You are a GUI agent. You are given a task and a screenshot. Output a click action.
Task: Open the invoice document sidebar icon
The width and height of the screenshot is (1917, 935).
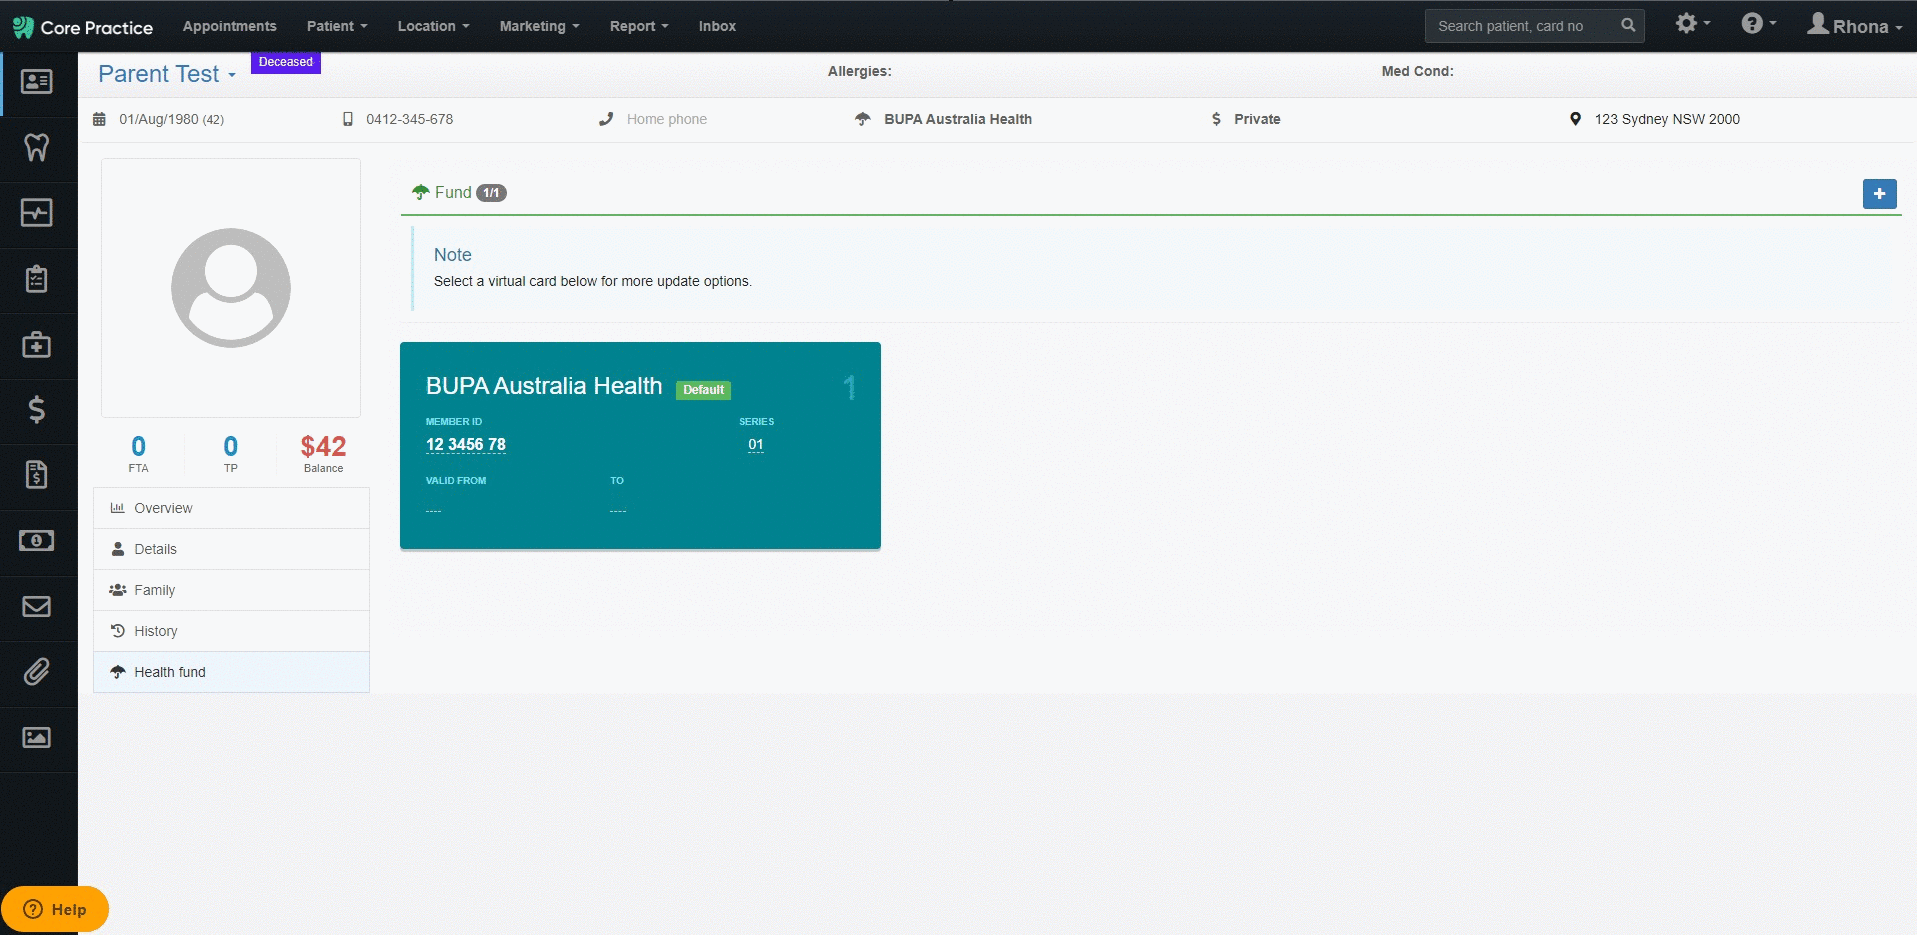click(x=37, y=475)
